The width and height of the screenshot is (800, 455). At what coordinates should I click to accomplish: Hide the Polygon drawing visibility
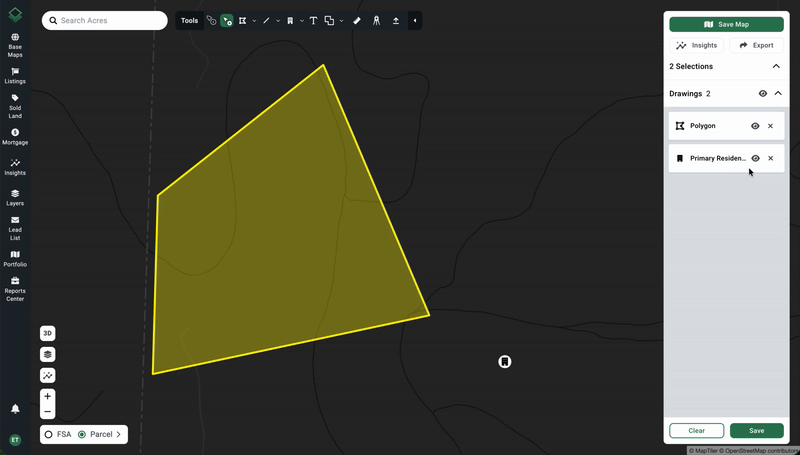(x=755, y=126)
